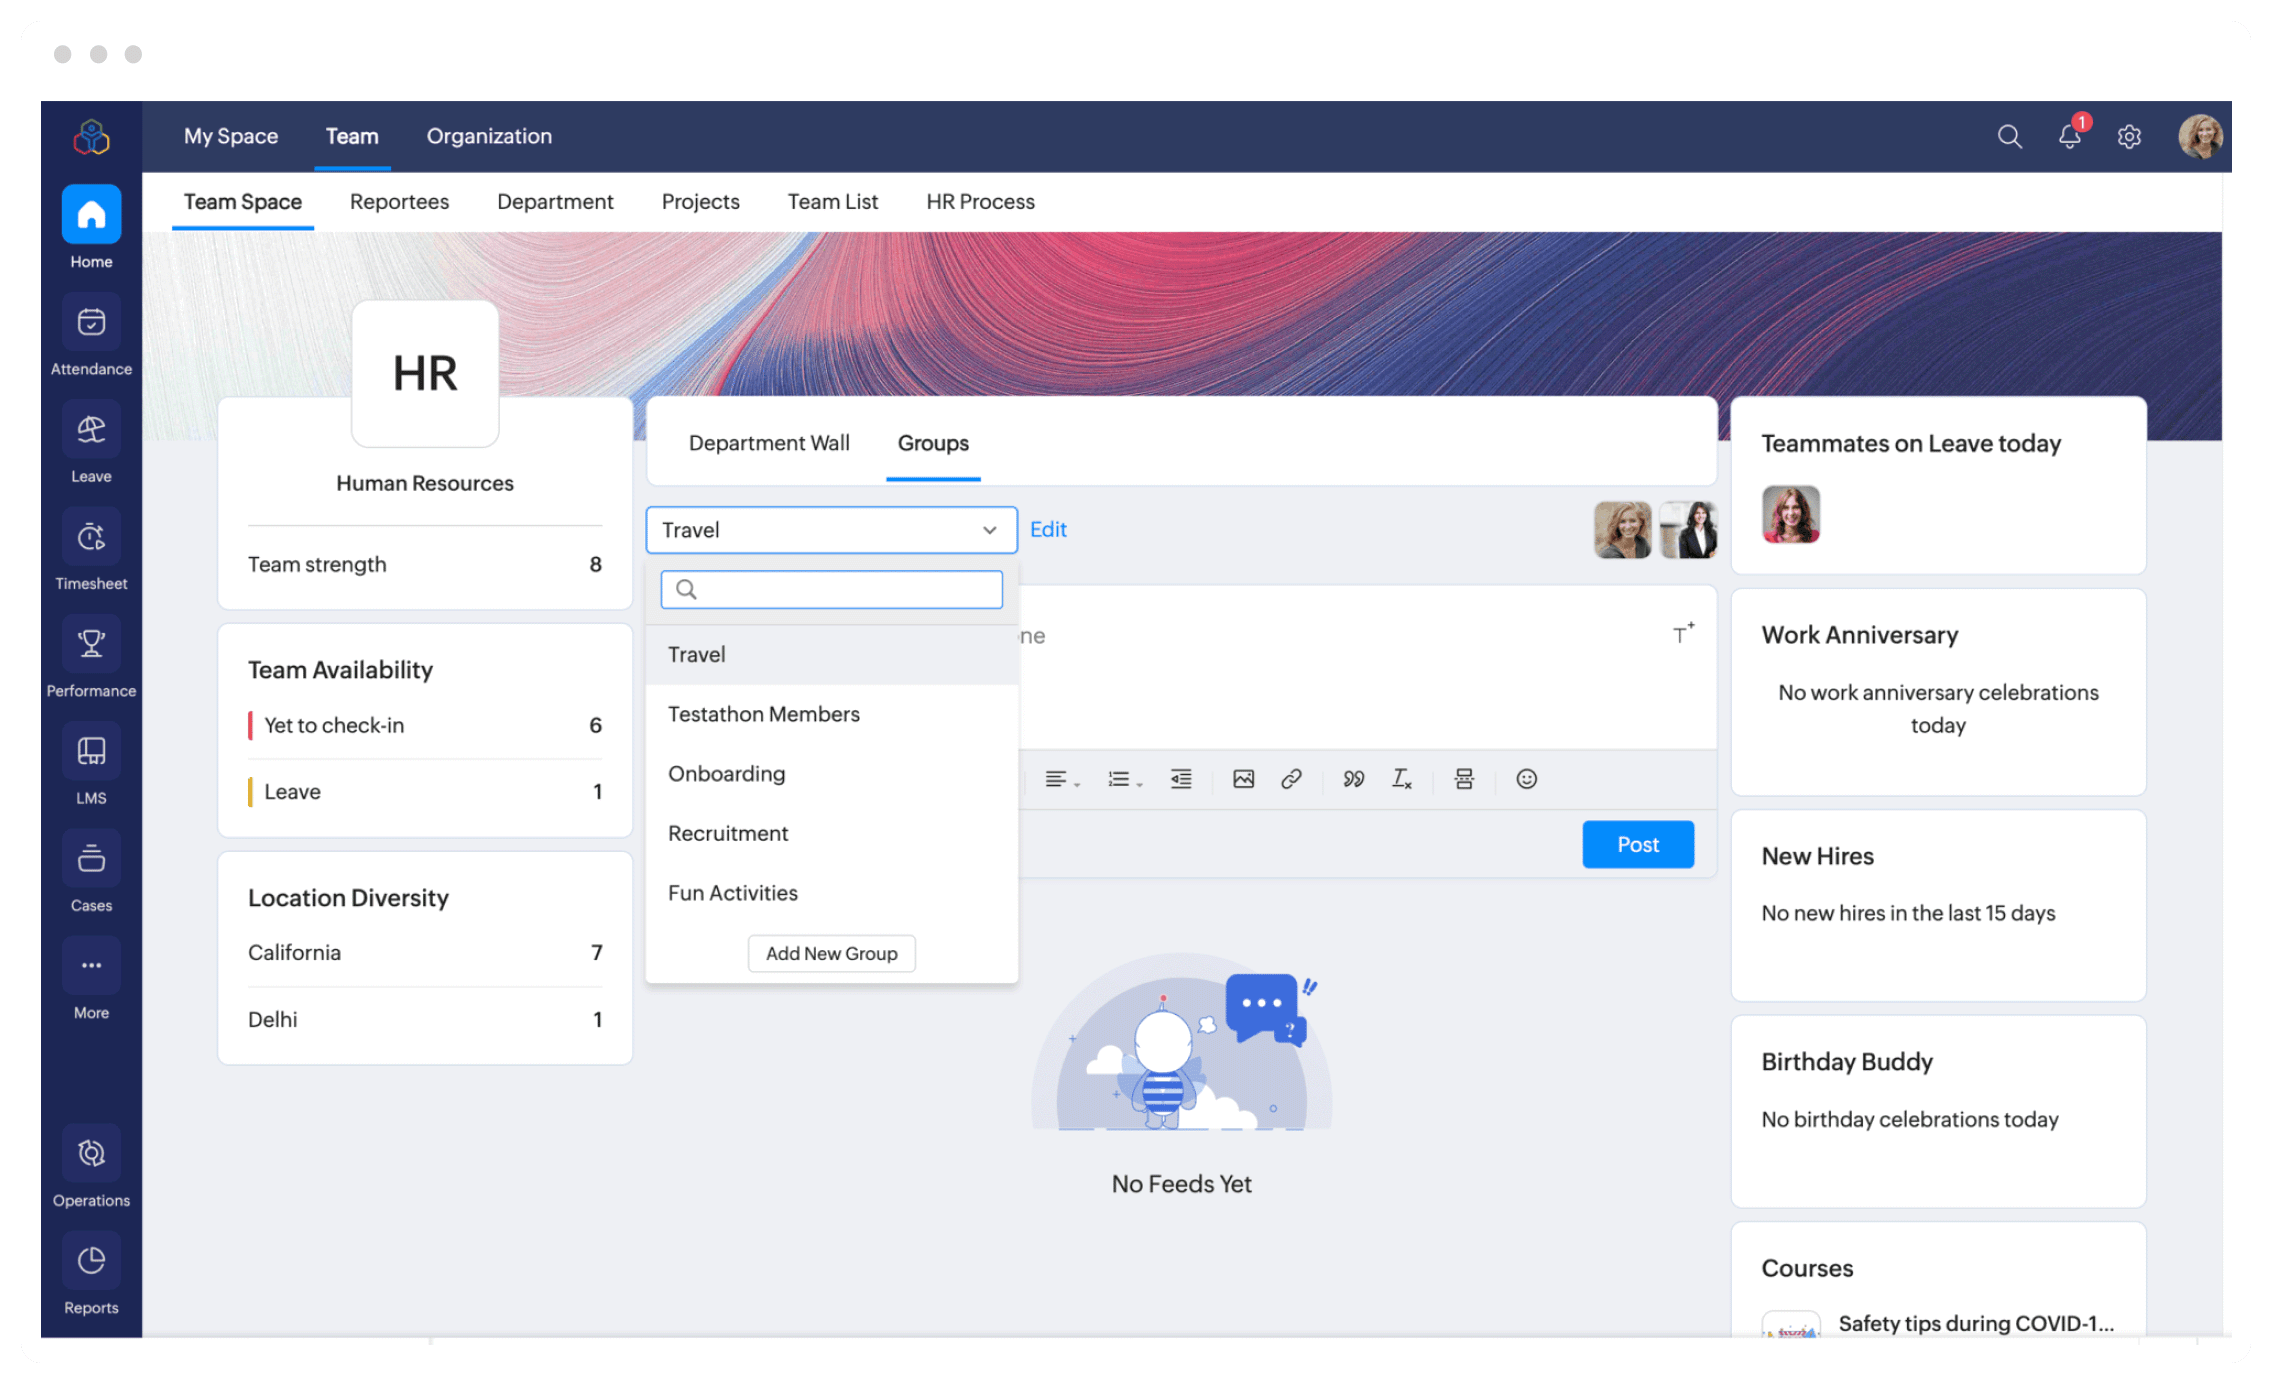Collapse the Travel group dropdown
The width and height of the screenshot is (2272, 1384).
[x=988, y=530]
